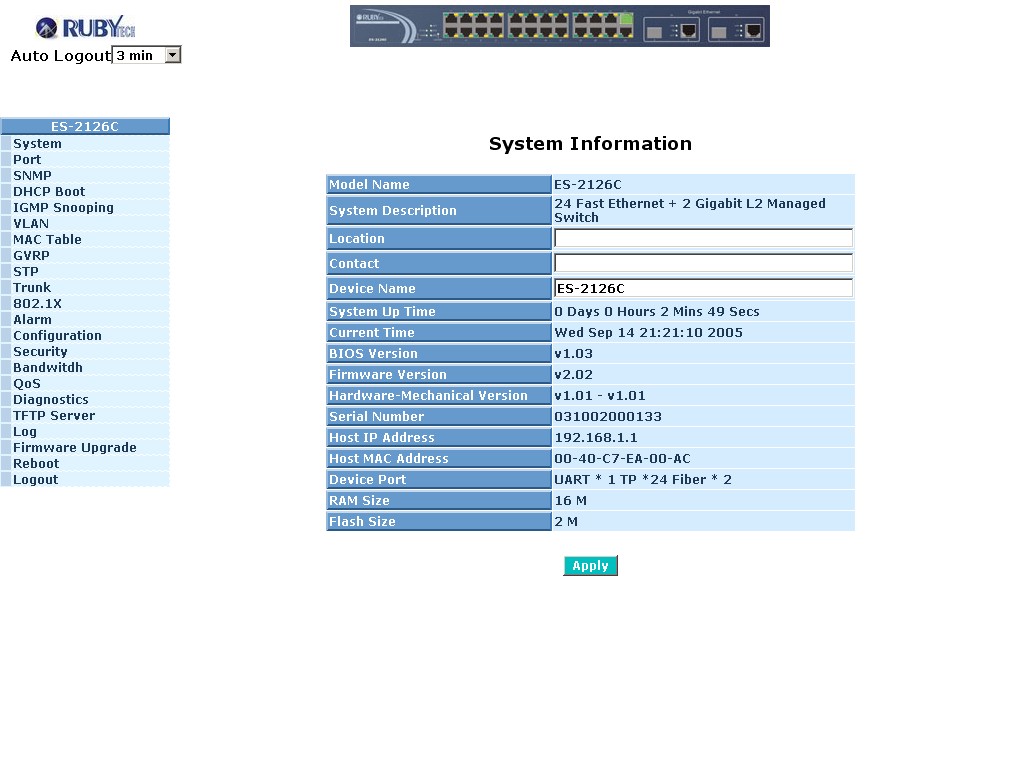Screen dimensions: 1024x768
Task: Focus the Contact input field
Action: tap(703, 263)
